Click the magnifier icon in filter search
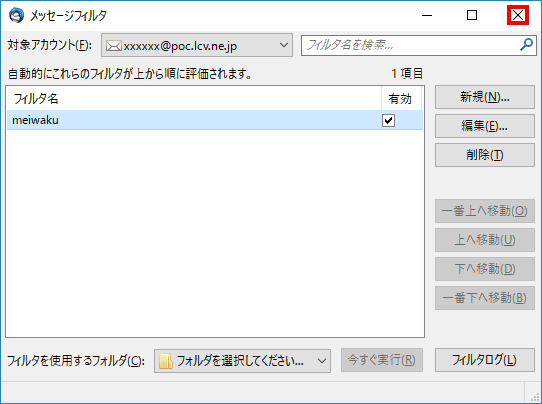 (526, 45)
